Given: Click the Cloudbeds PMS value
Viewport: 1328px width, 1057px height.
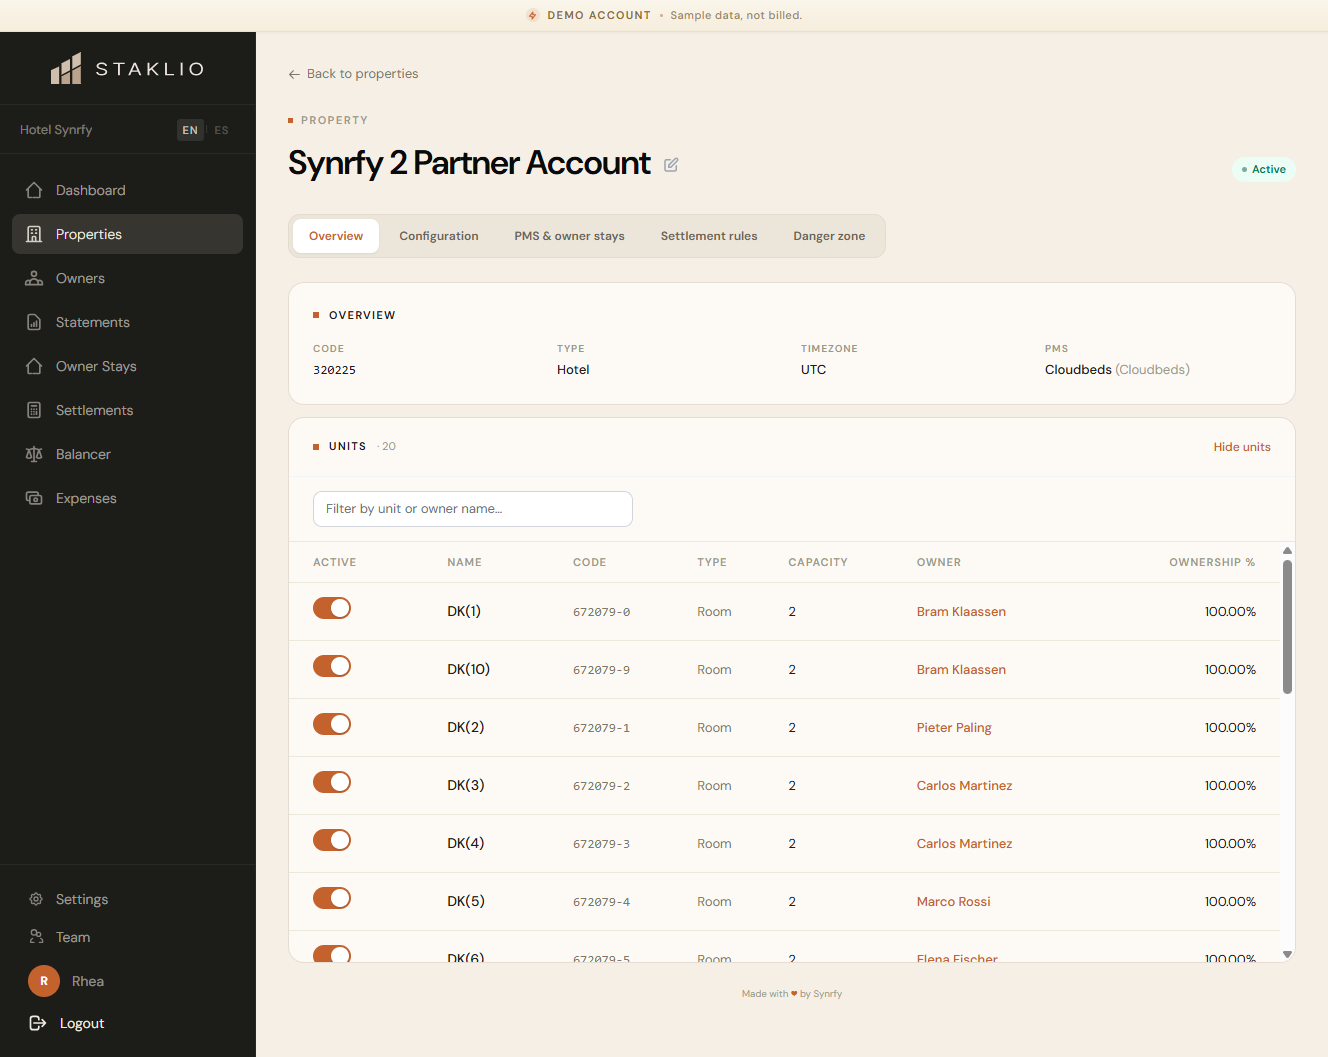Looking at the screenshot, I should coord(1117,369).
